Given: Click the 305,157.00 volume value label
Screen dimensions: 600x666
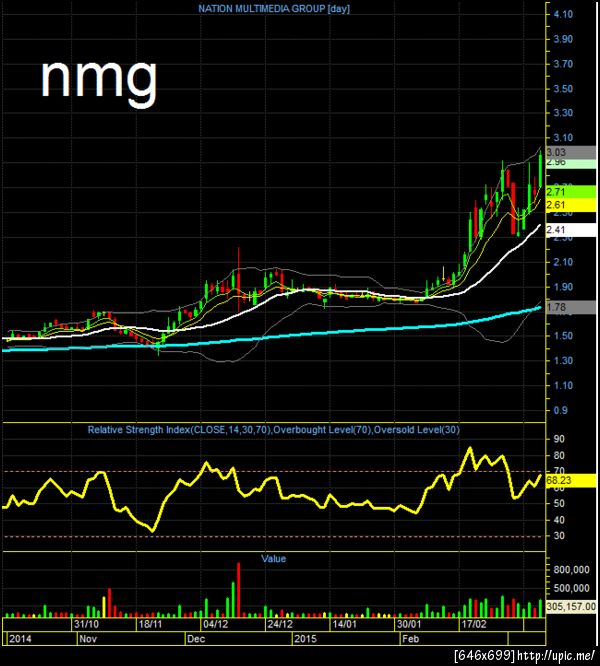Looking at the screenshot, I should [571, 607].
